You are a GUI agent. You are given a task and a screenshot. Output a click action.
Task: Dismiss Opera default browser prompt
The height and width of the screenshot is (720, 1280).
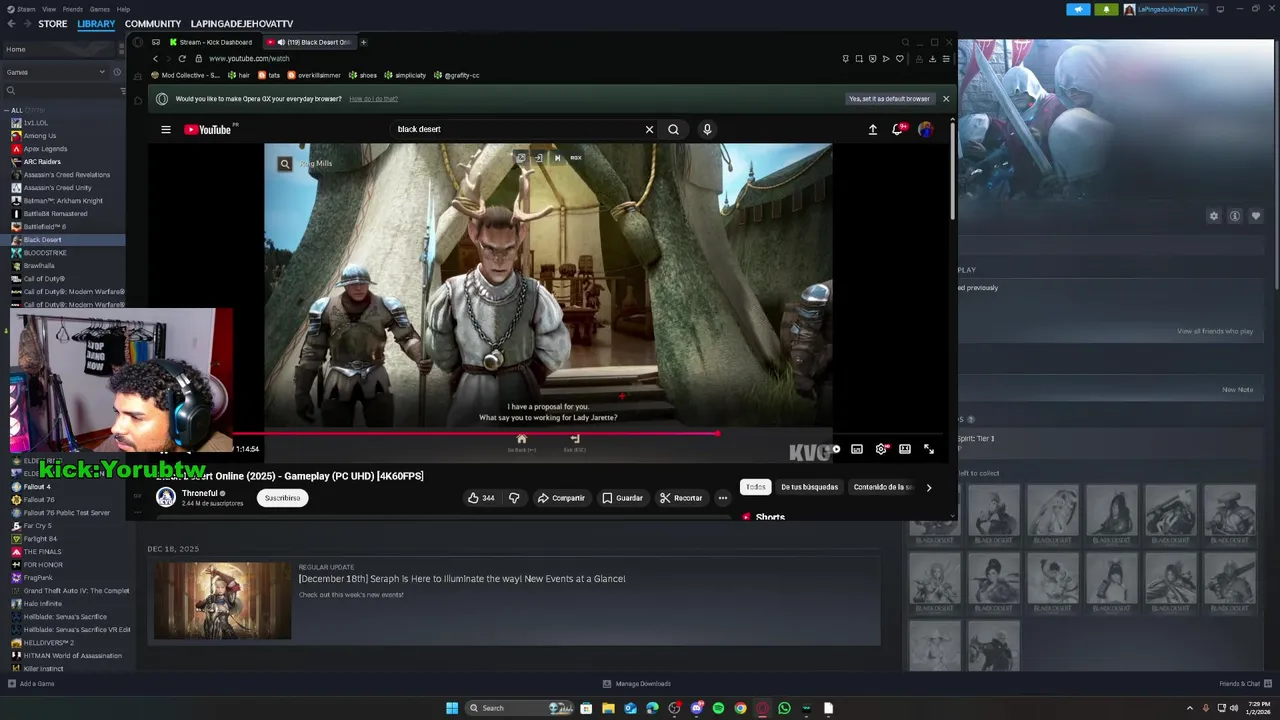tap(946, 99)
